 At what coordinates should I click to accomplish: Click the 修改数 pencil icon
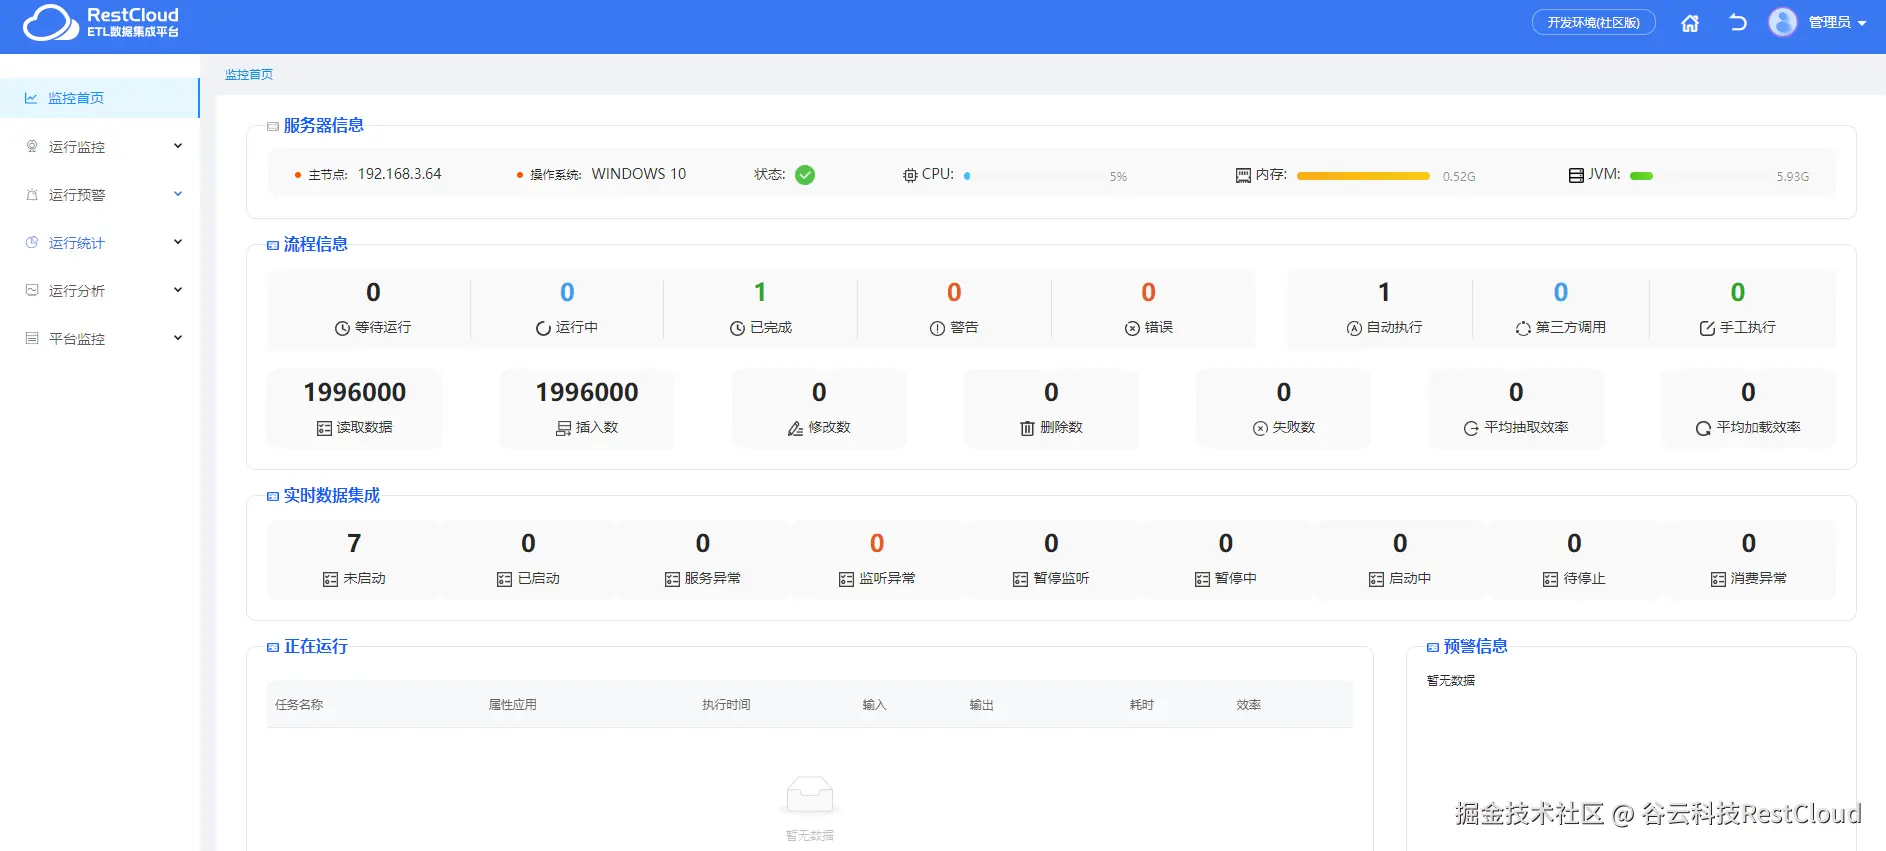coord(795,428)
